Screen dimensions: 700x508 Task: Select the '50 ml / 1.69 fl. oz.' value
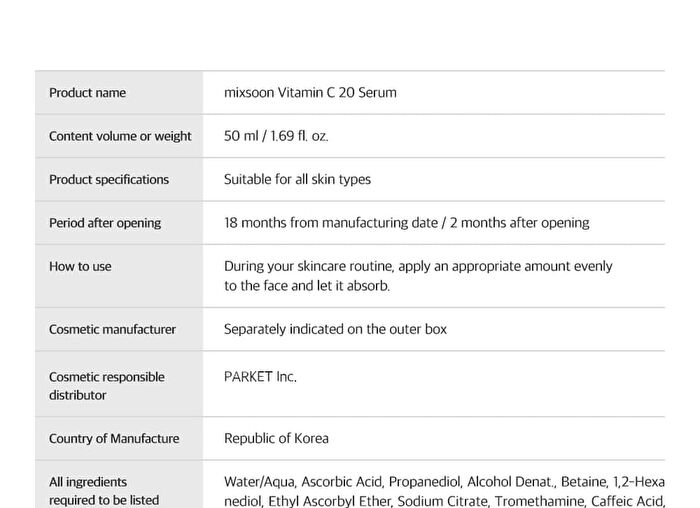point(276,136)
